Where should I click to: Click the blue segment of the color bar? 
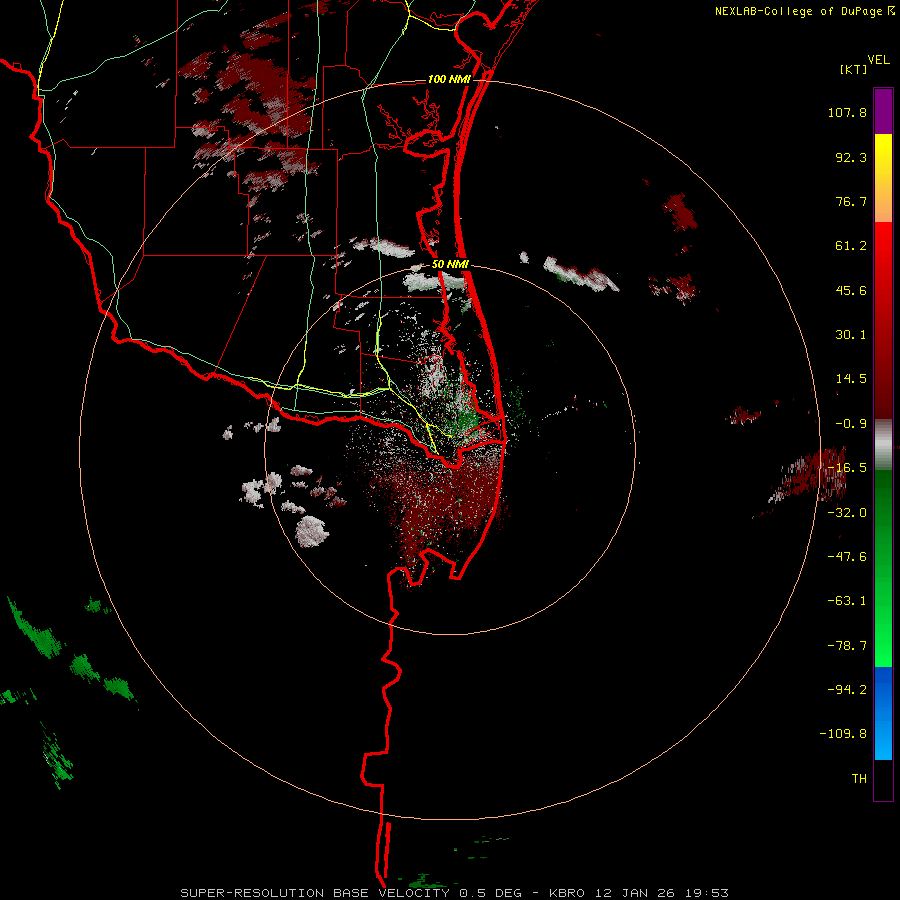pos(883,713)
